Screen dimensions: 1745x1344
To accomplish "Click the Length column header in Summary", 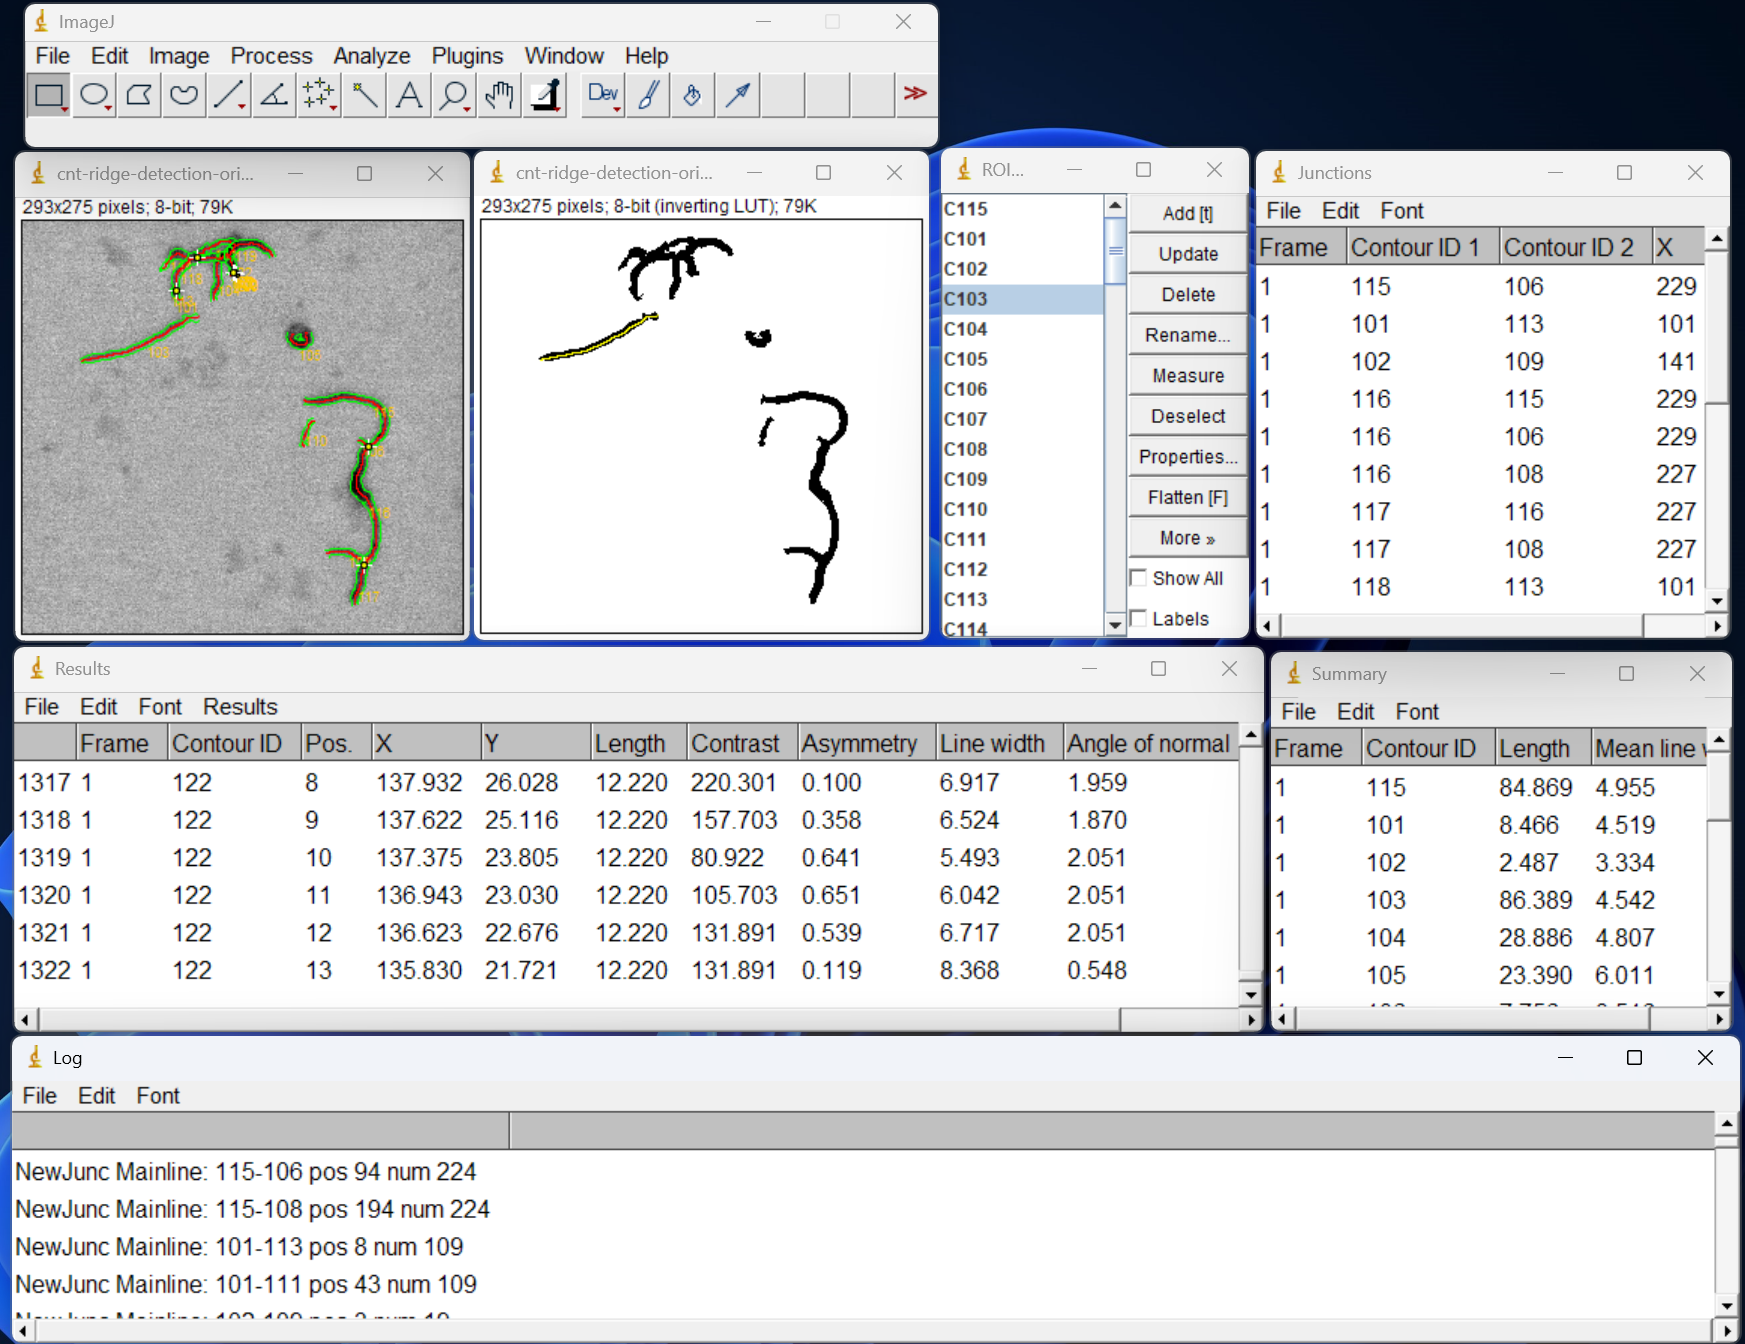I will [1542, 749].
